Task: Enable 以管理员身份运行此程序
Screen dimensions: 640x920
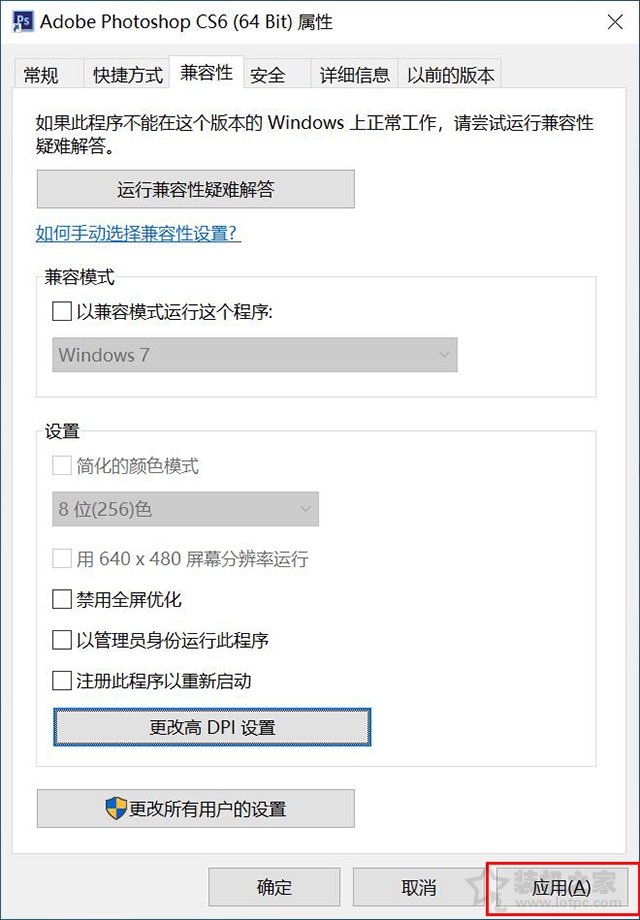Action: [x=60, y=641]
